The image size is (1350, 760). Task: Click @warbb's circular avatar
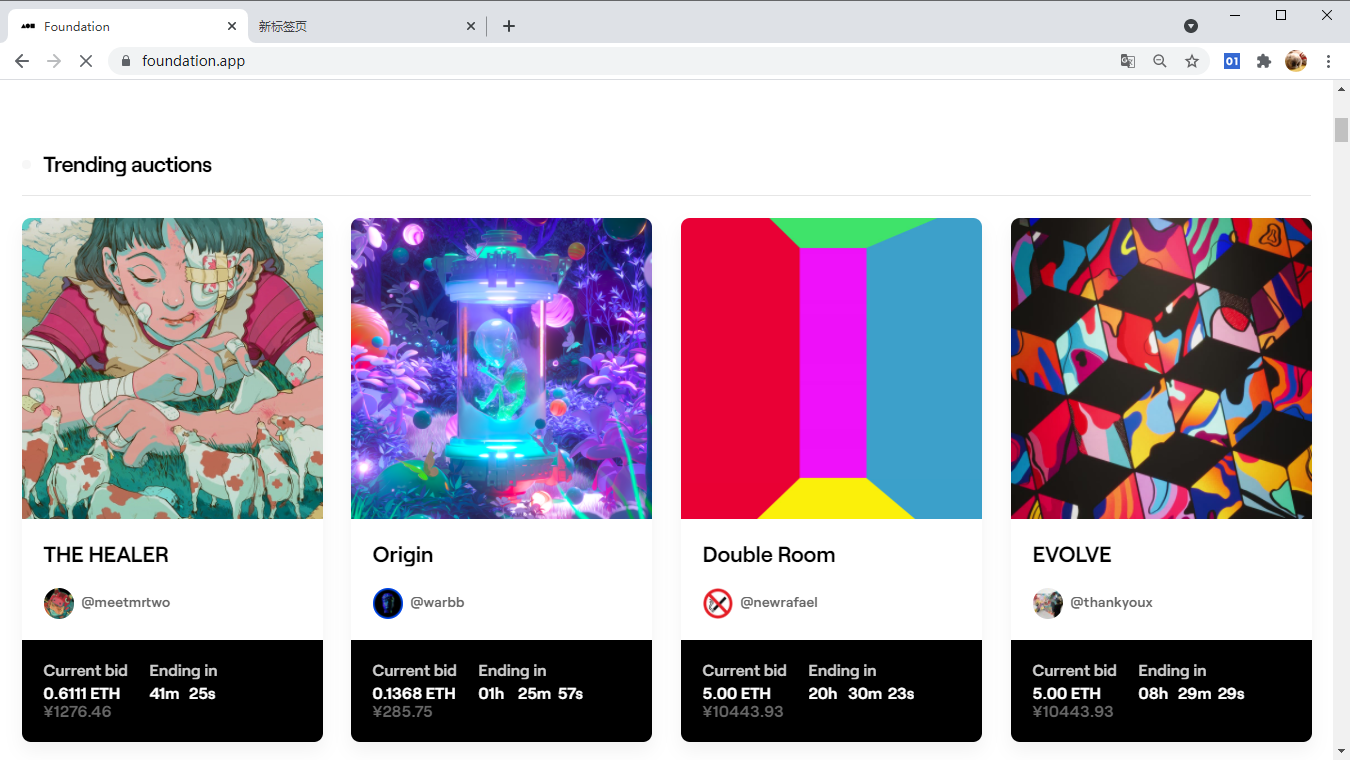(x=388, y=602)
